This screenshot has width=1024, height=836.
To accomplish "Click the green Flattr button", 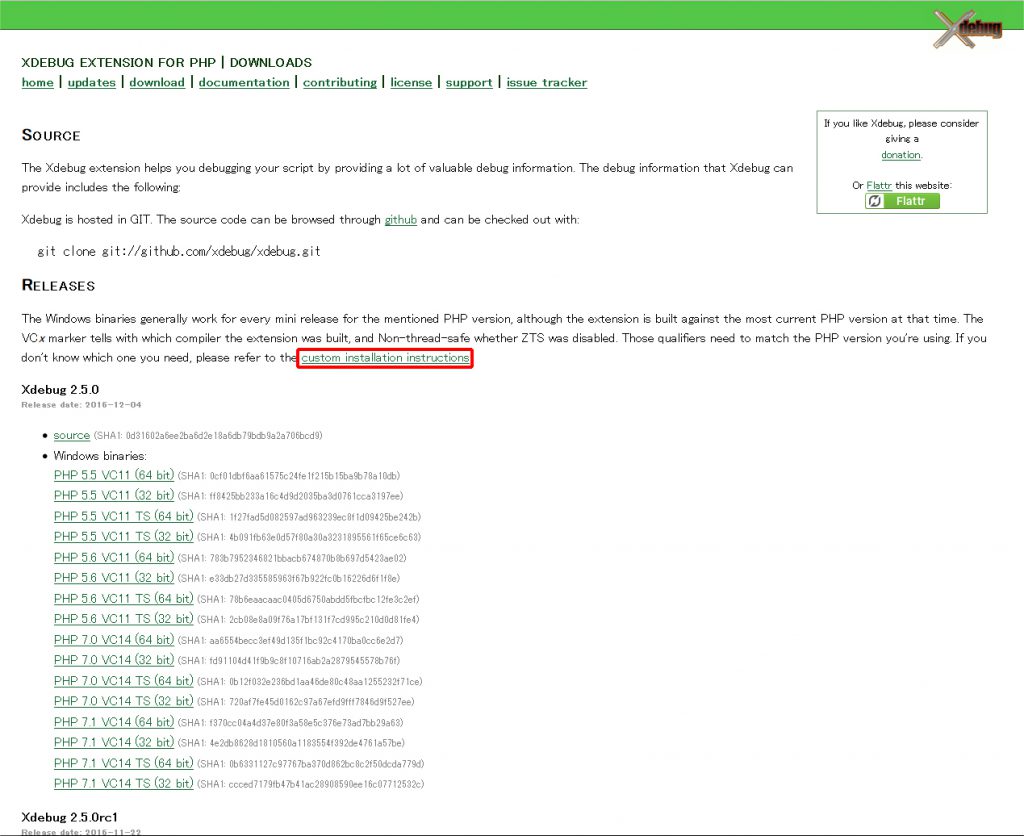I will click(x=902, y=201).
